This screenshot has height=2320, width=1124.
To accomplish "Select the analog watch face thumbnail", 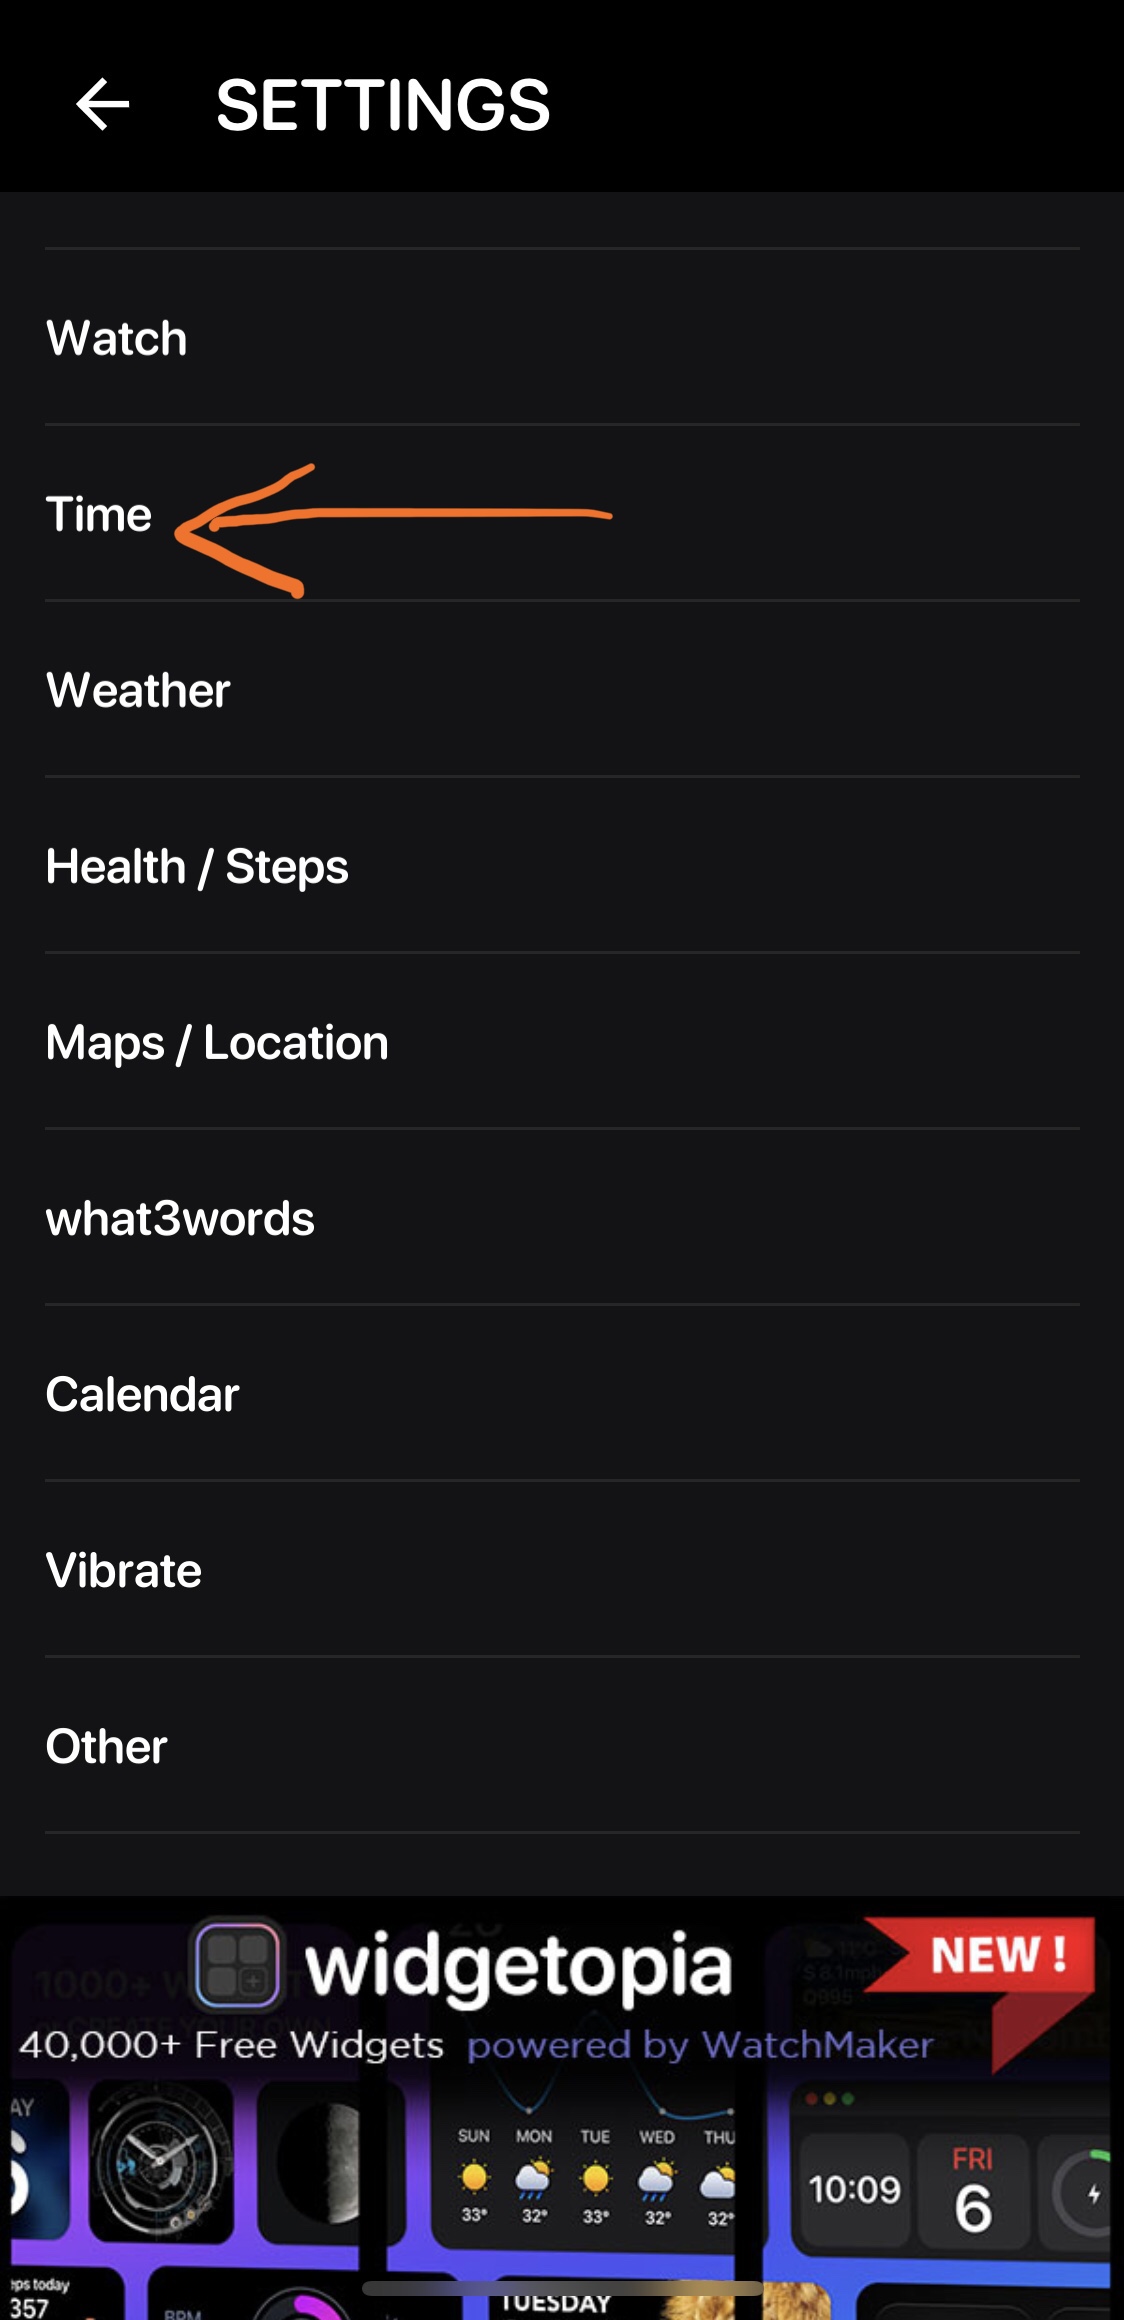I will [x=160, y=2162].
